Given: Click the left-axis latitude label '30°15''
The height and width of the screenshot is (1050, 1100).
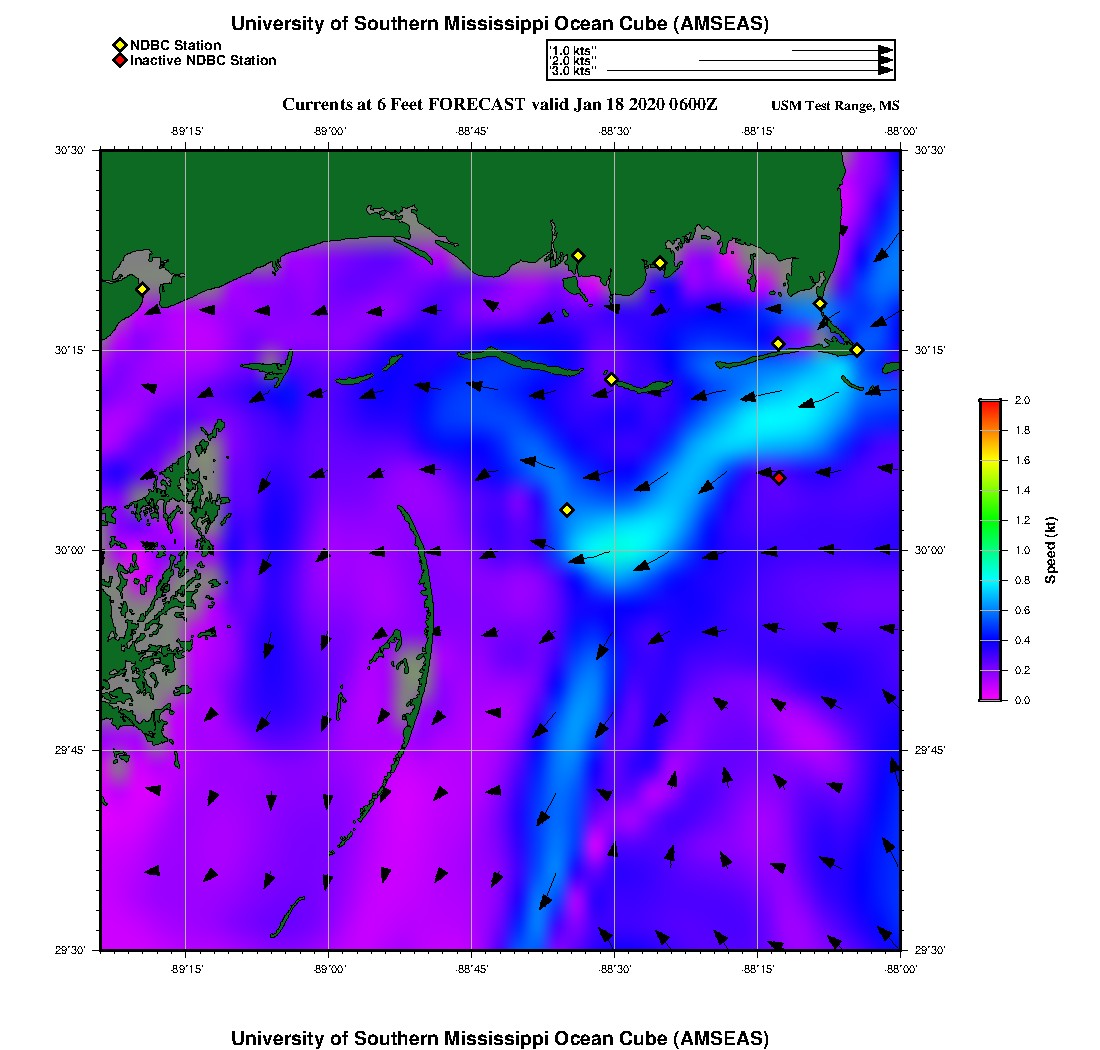Looking at the screenshot, I should pyautogui.click(x=70, y=350).
